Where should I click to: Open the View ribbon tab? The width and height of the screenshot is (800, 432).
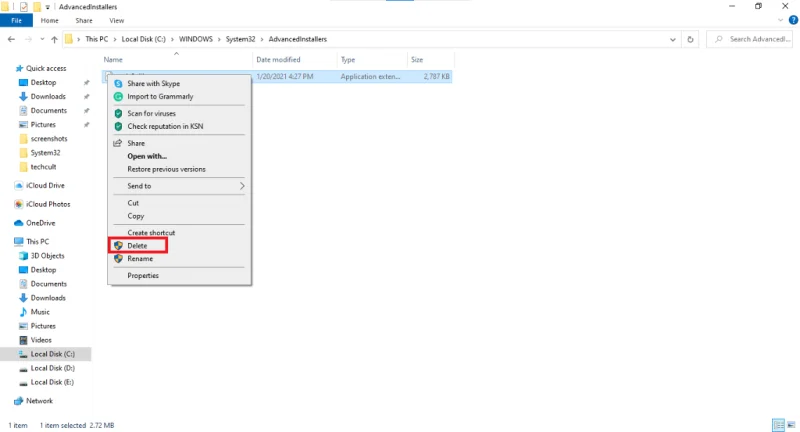[x=116, y=20]
